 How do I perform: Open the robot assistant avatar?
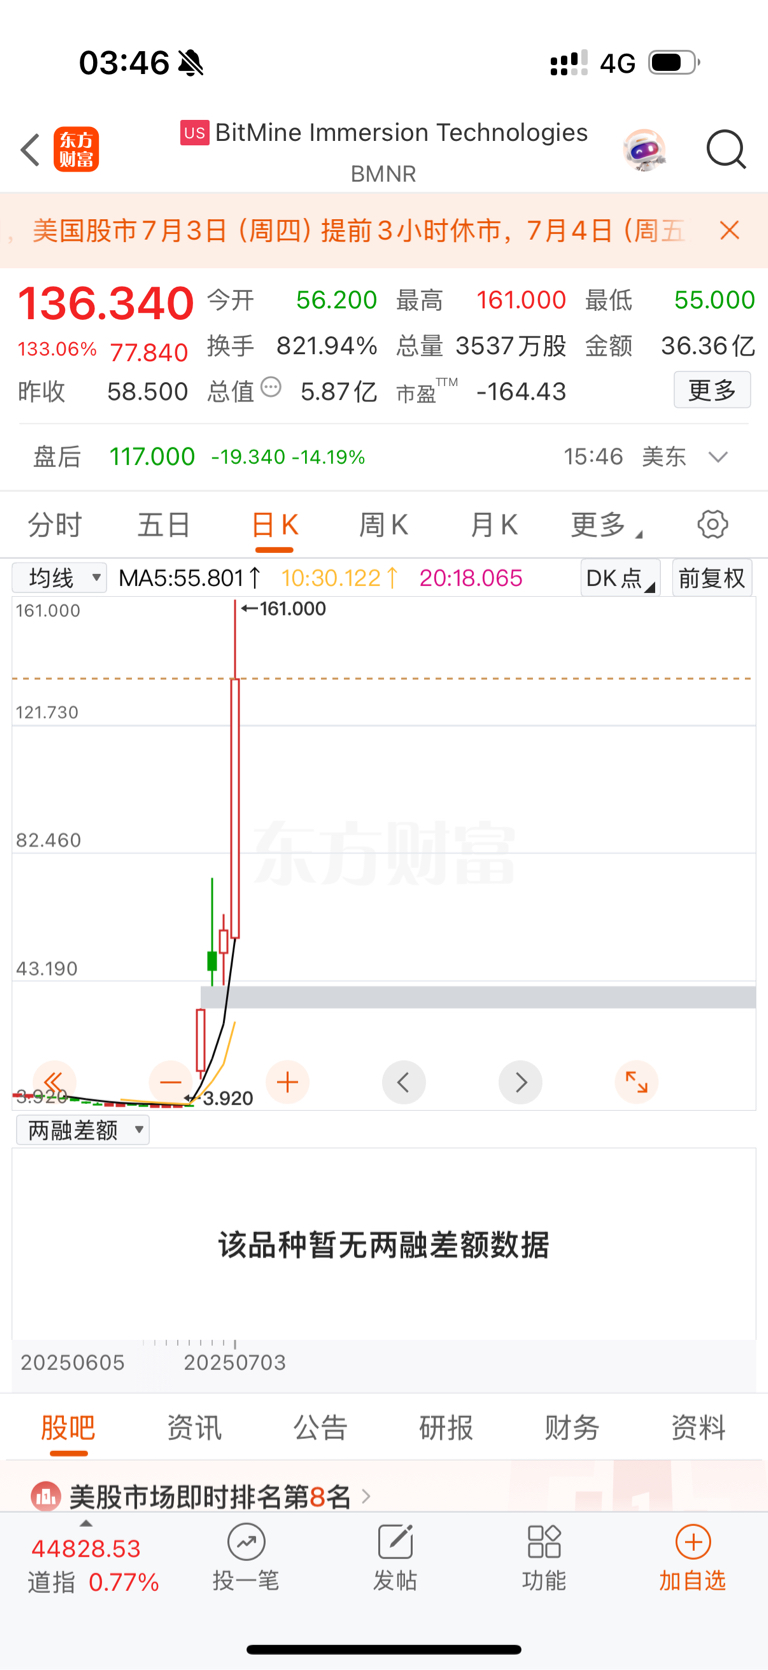644,150
